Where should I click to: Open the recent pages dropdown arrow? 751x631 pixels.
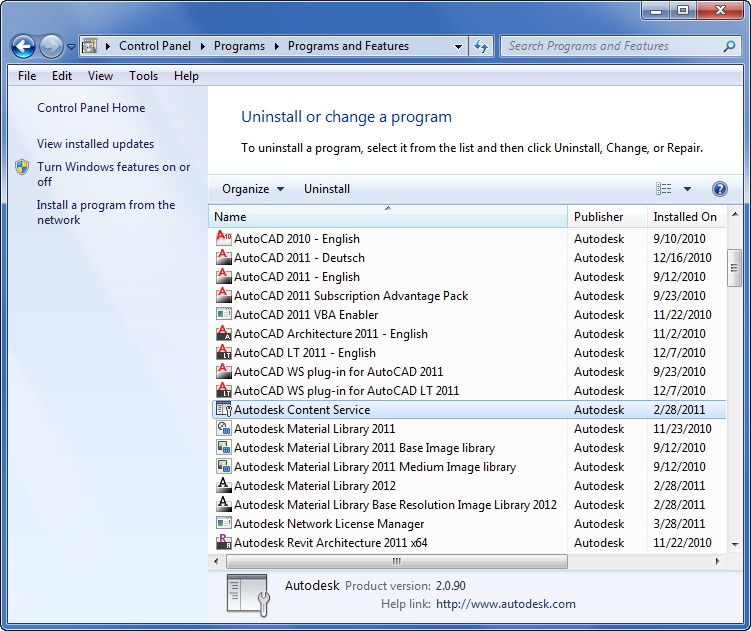[x=71, y=46]
